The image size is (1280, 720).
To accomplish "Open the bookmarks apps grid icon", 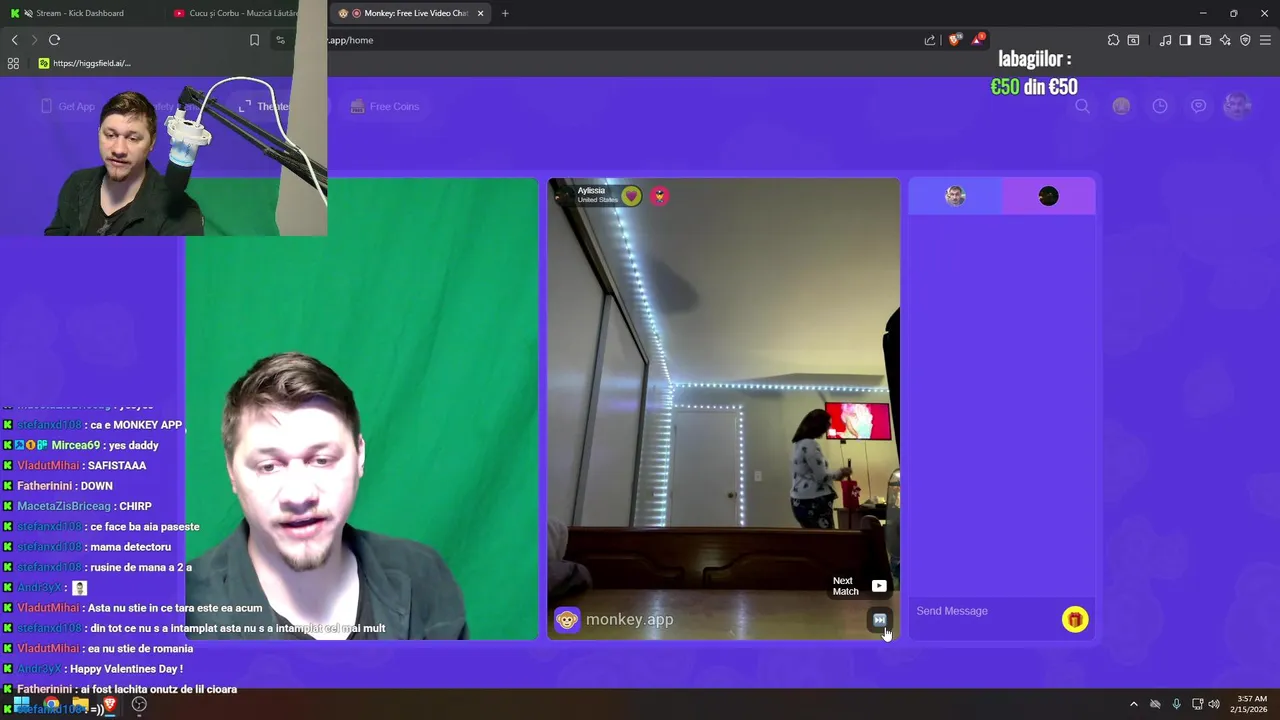I will coord(13,63).
